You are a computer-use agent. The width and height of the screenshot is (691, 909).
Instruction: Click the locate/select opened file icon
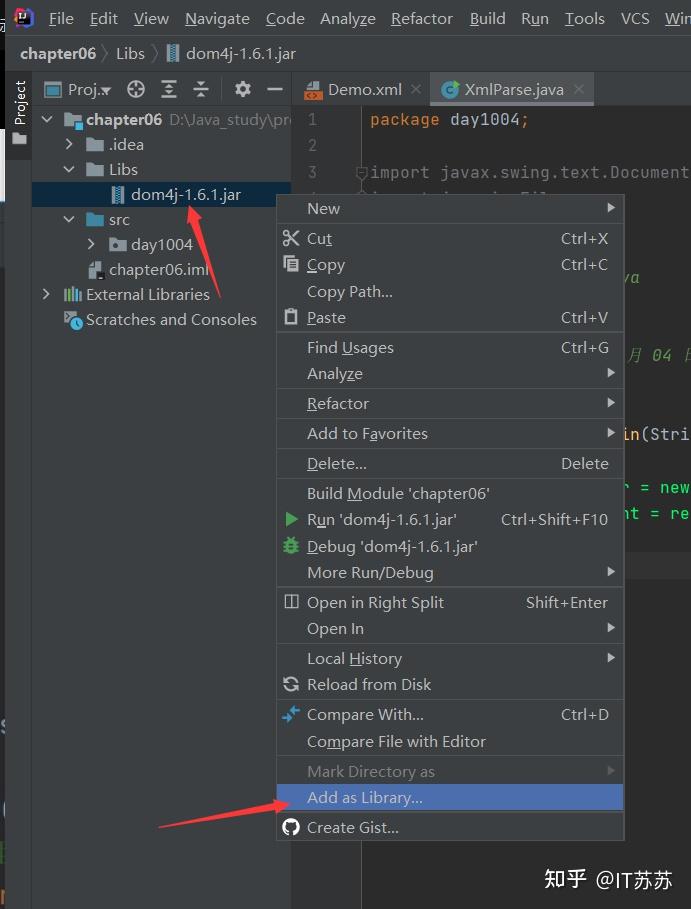click(x=136, y=90)
